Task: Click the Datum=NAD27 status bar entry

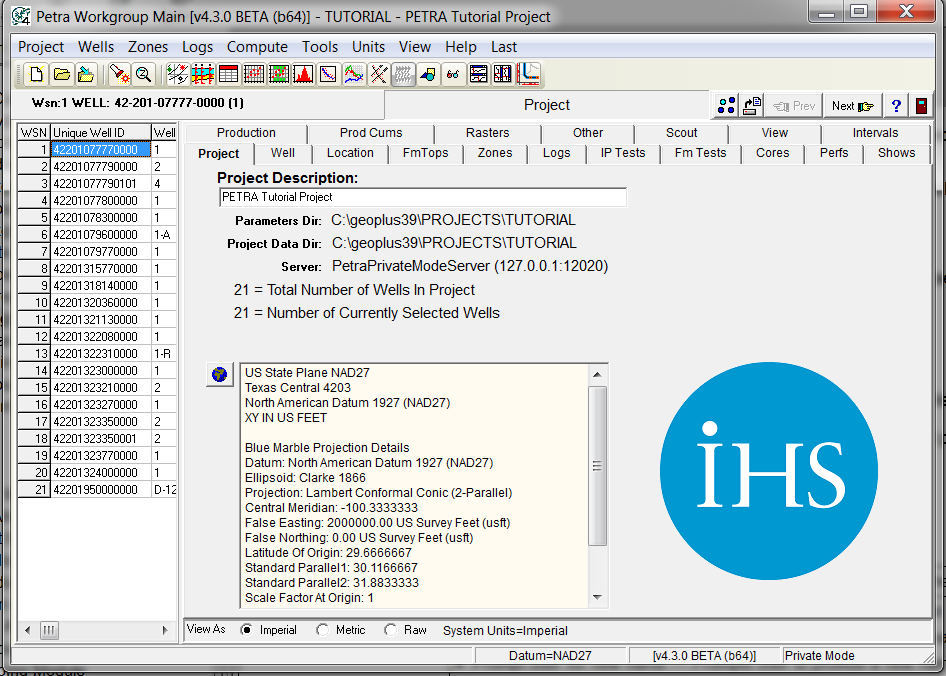Action: (550, 655)
